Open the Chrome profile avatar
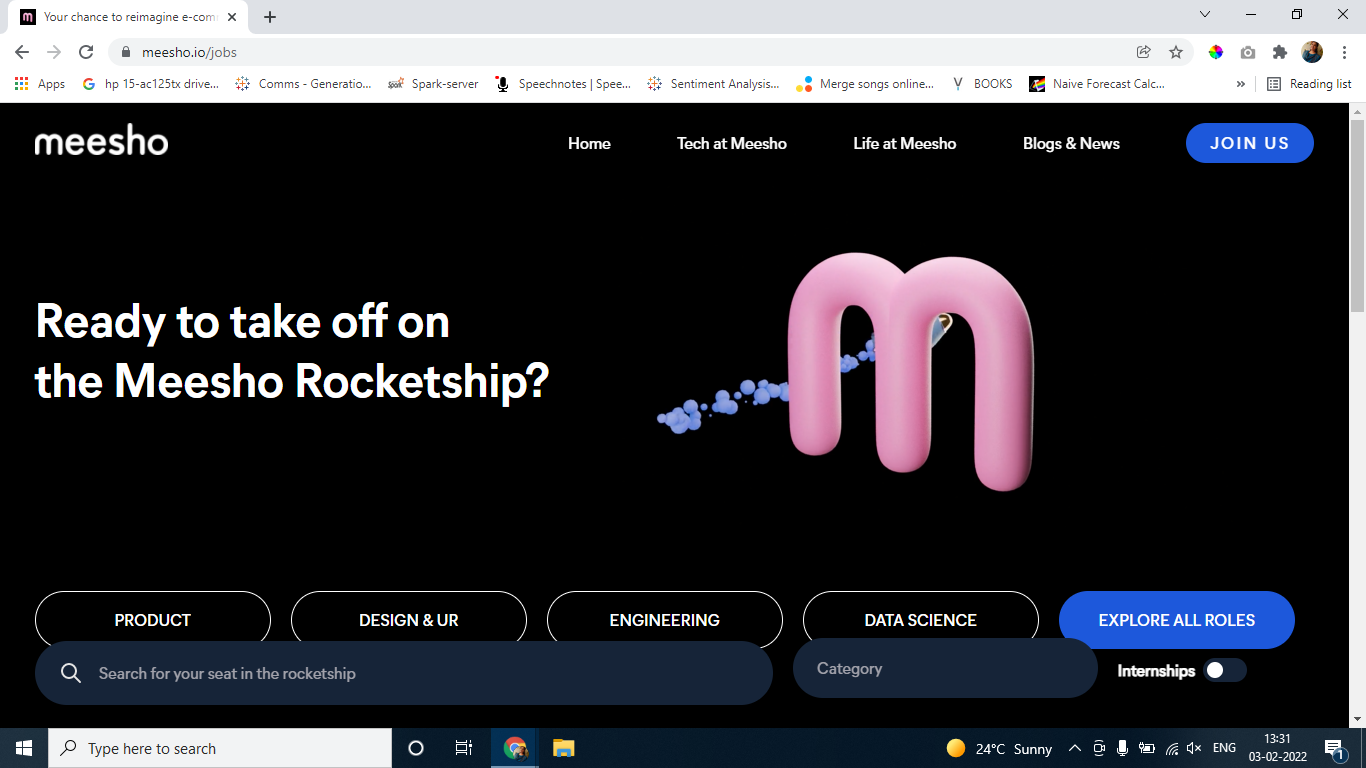Screen dimensions: 1366x768 (1312, 52)
